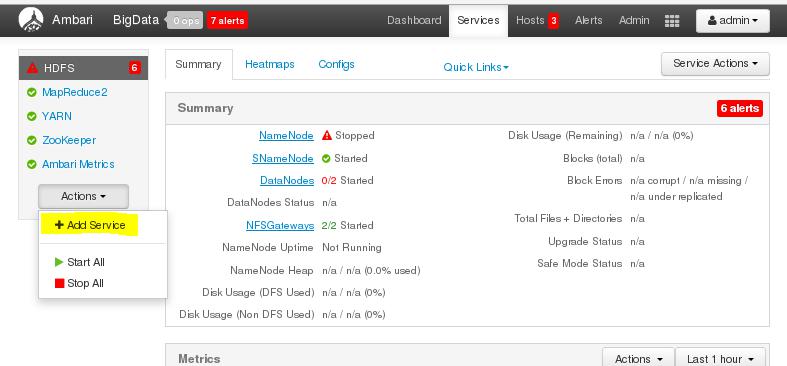The image size is (787, 366).
Task: Open the NameNode link
Action: (x=286, y=136)
